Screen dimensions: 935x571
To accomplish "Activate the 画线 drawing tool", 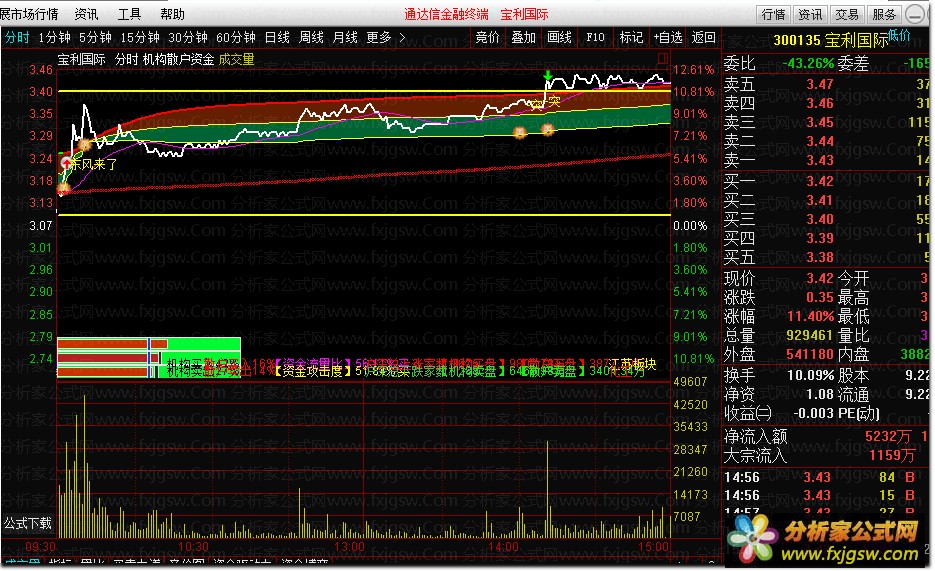I will [559, 38].
